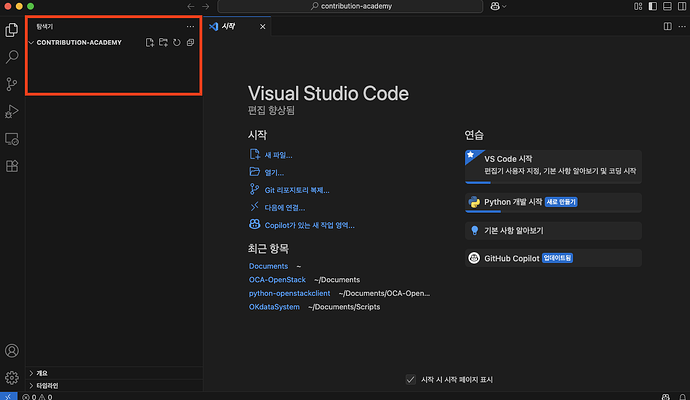Image resolution: width=690 pixels, height=400 pixels.
Task: Open the Remote Explorer view
Action: pos(12,139)
